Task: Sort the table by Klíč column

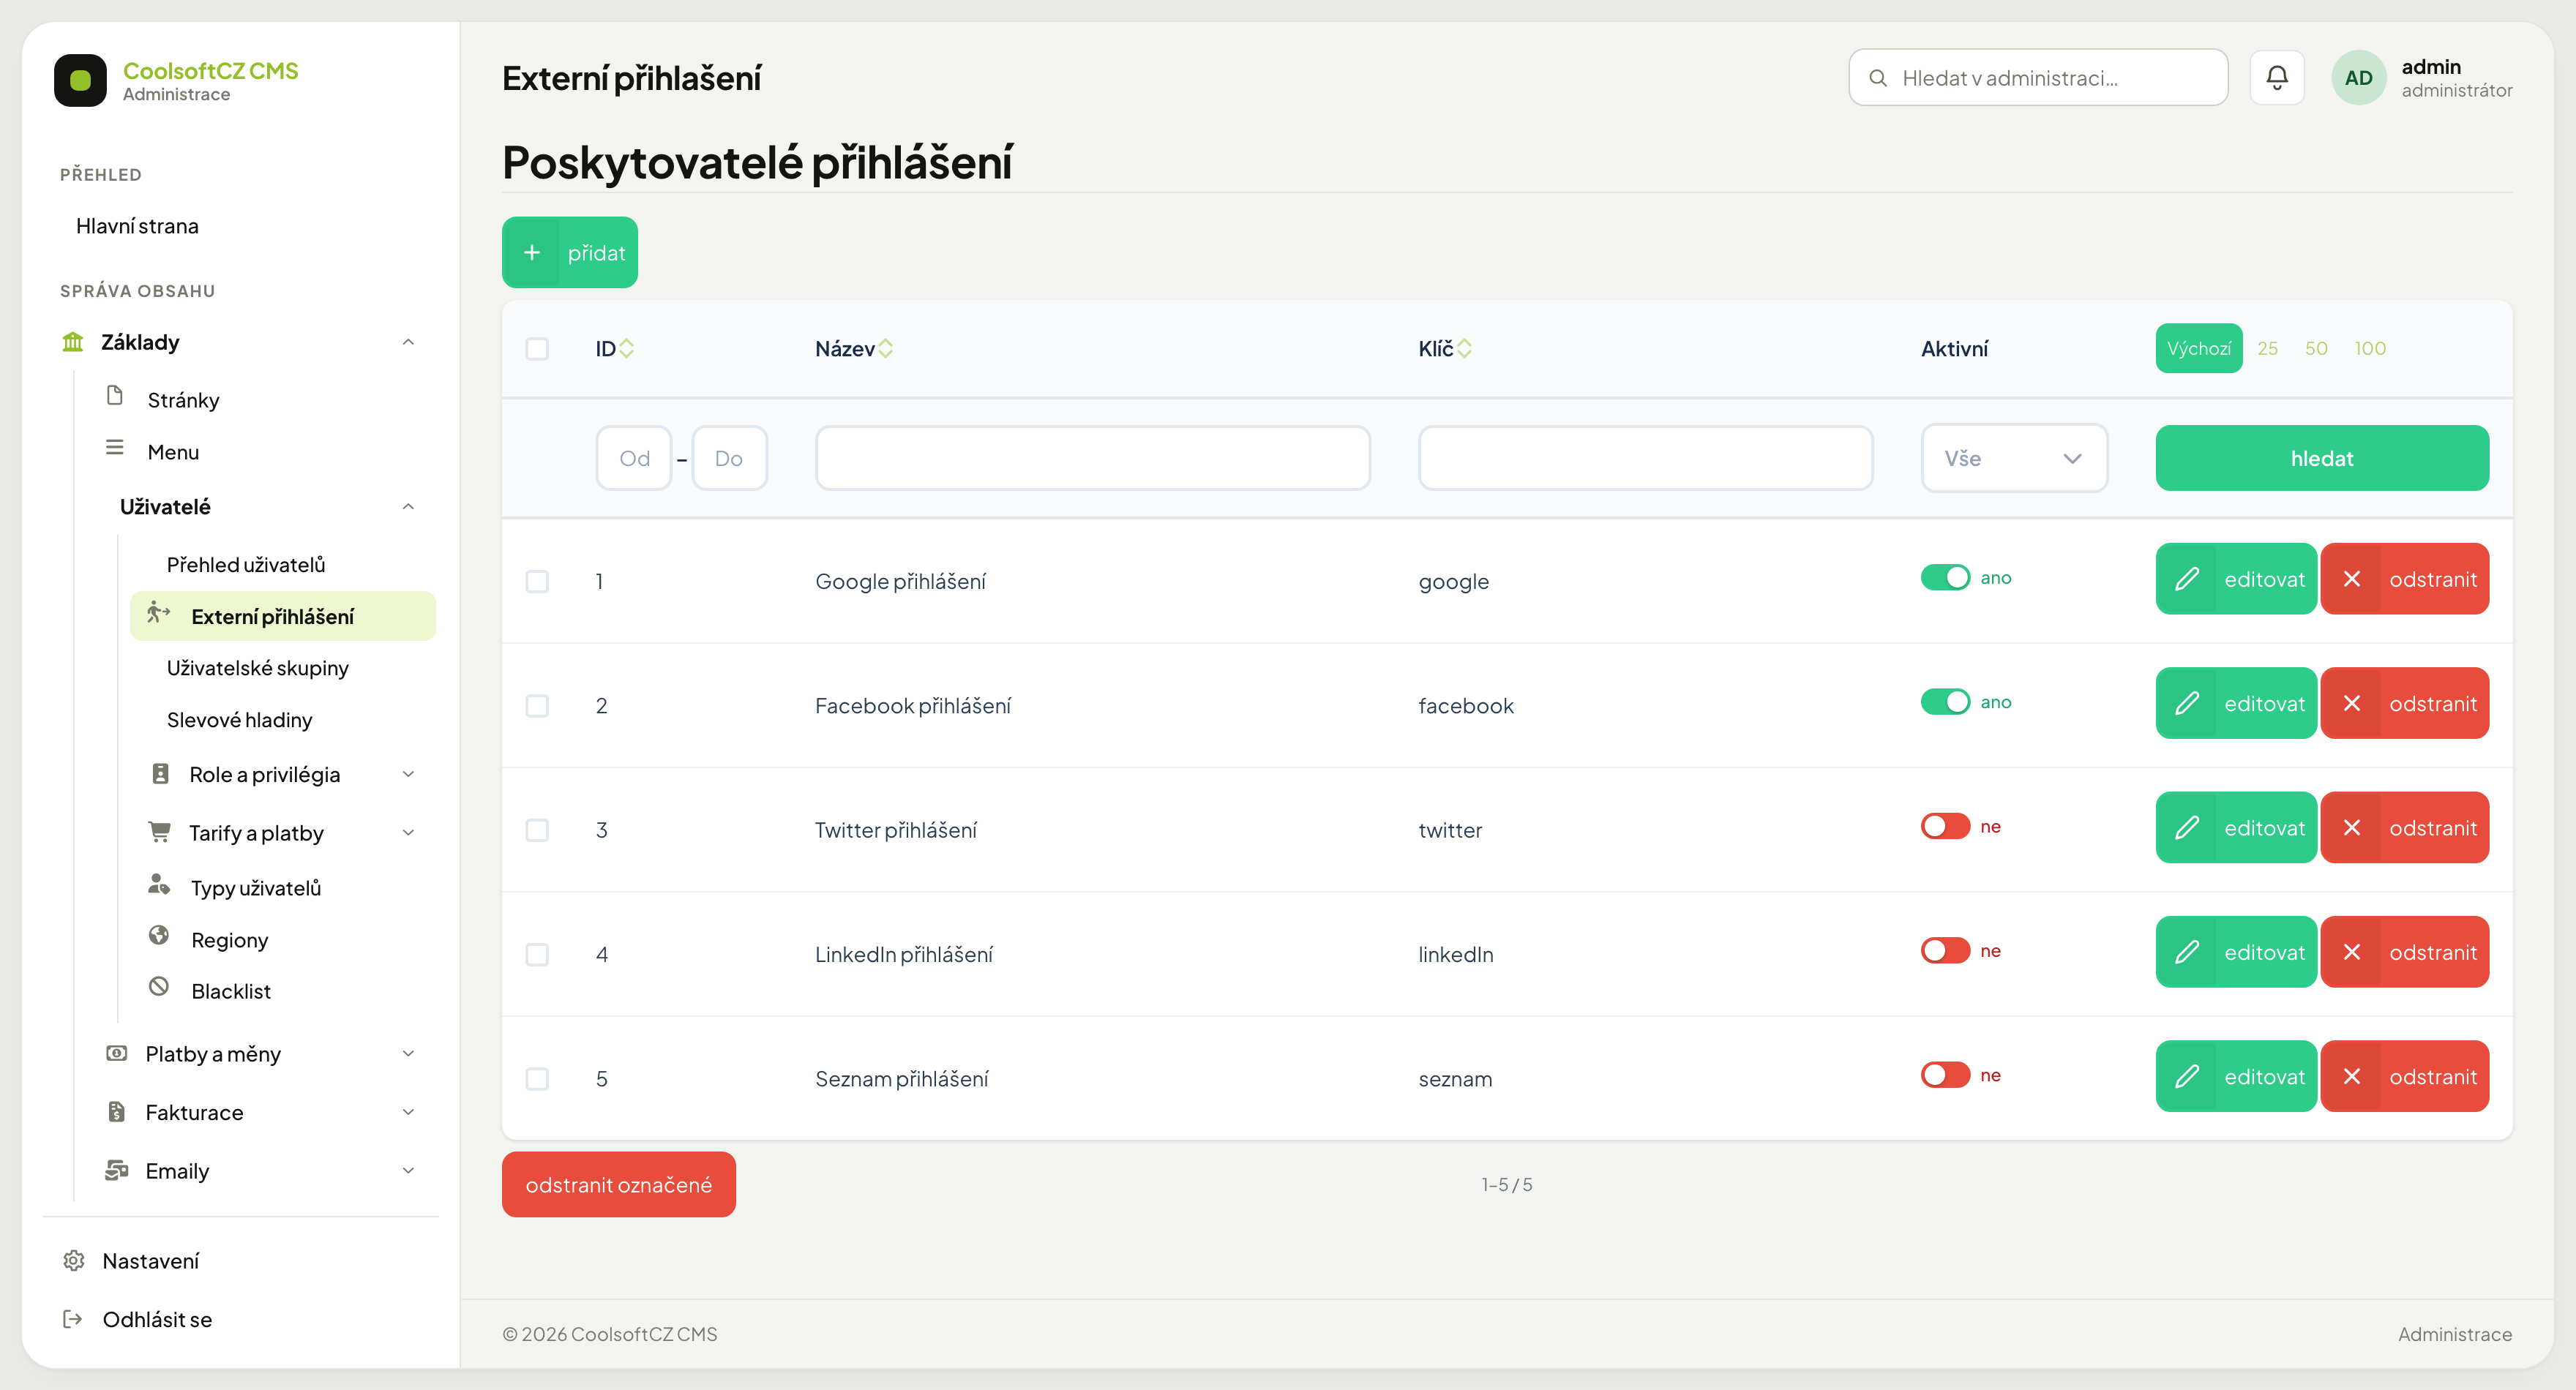Action: click(1464, 348)
